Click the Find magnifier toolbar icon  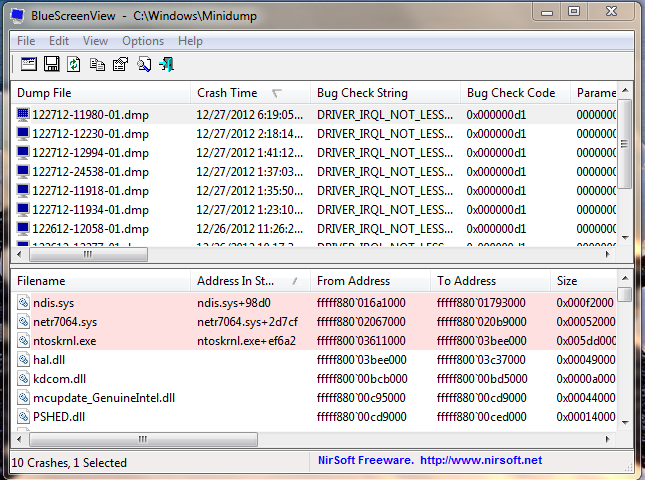click(x=144, y=64)
